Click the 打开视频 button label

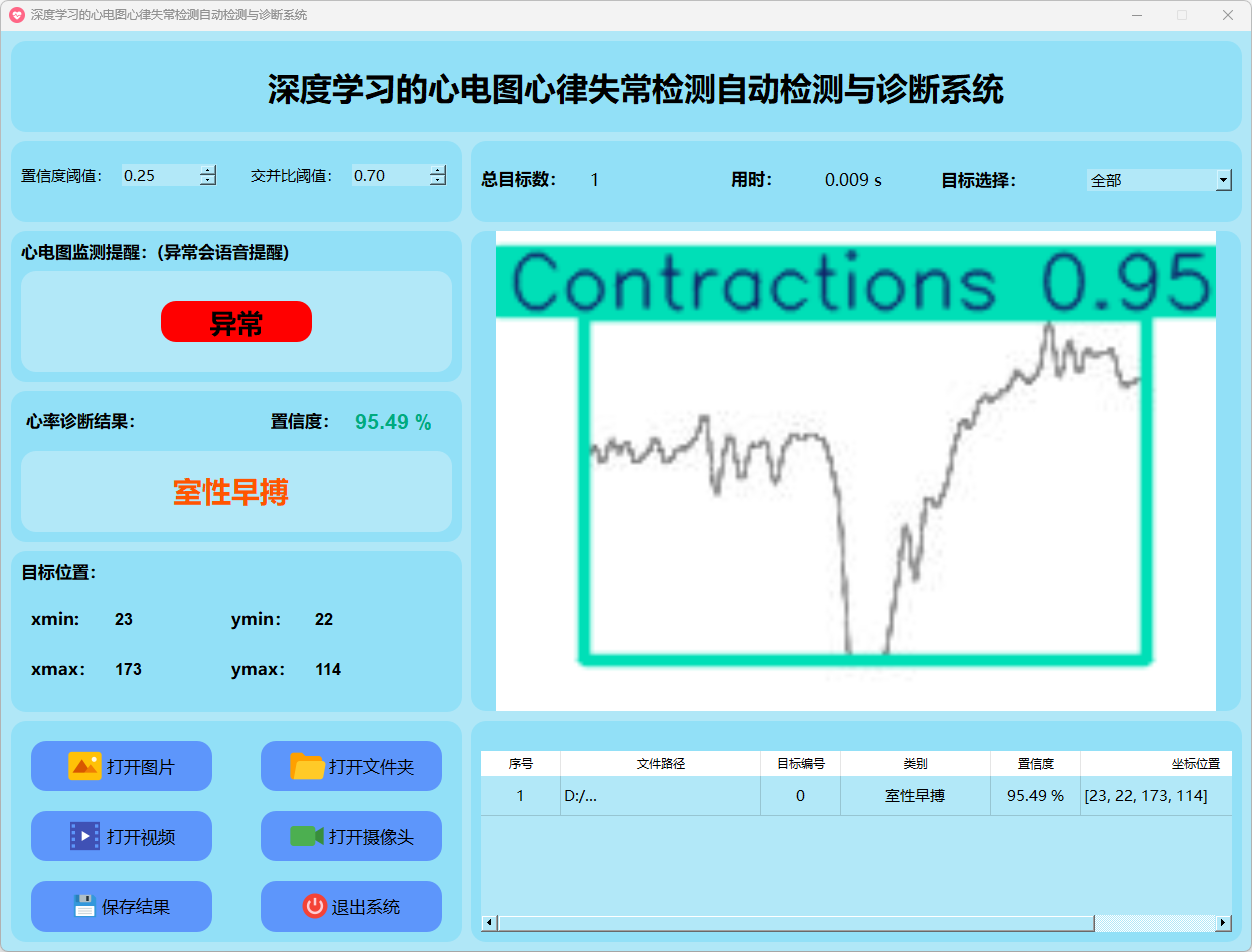coord(141,837)
